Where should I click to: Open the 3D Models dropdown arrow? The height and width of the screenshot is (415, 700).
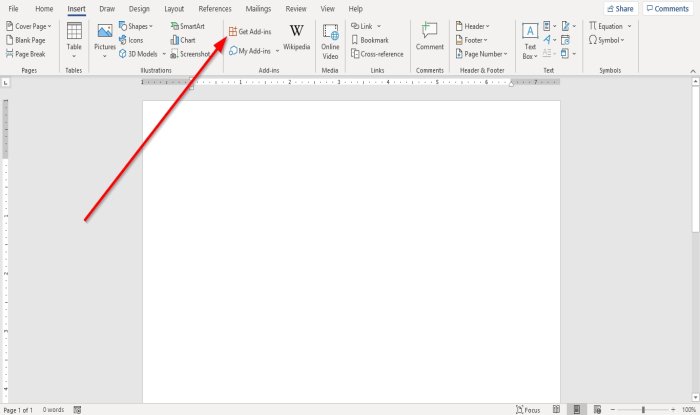(x=164, y=54)
